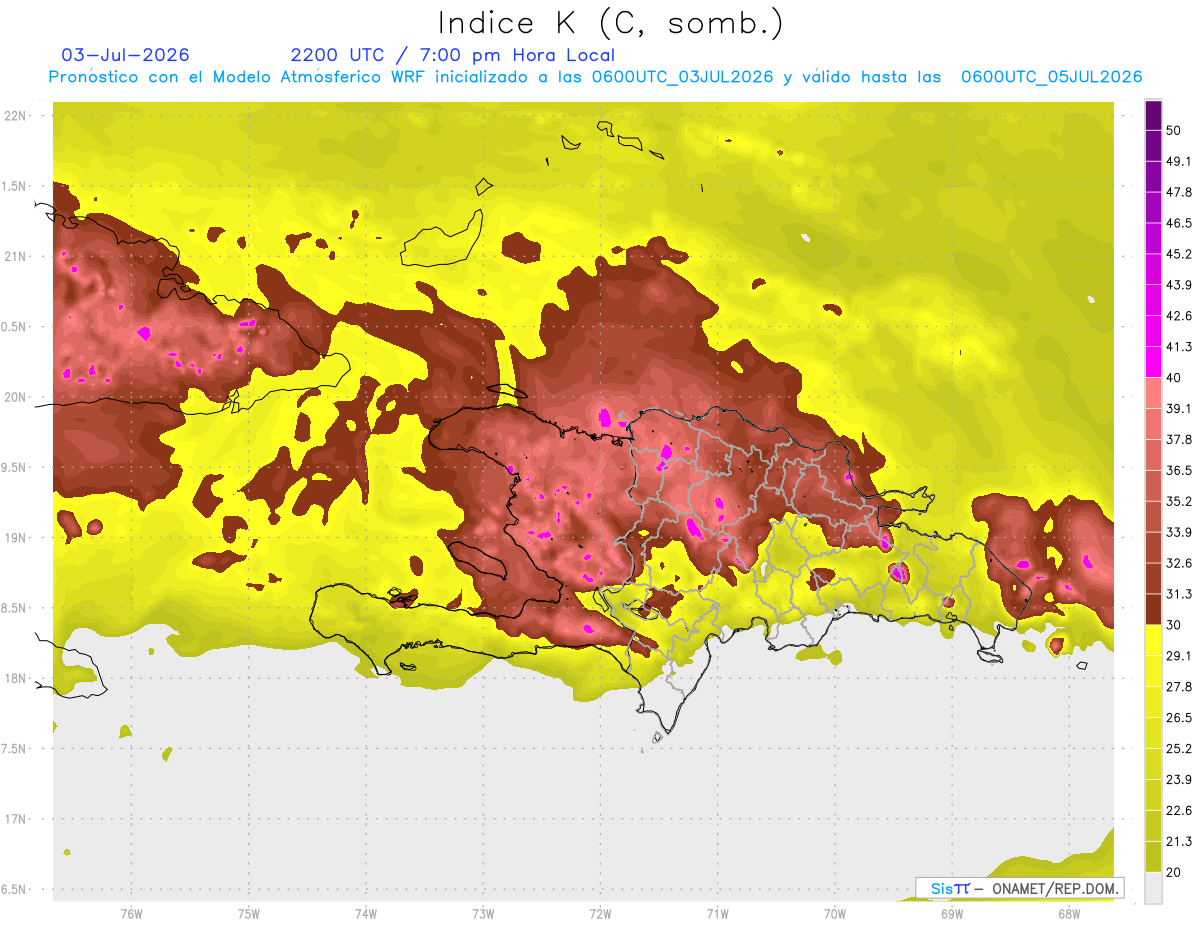Click the colorbar value '30'
The width and height of the screenshot is (1200, 927).
click(1173, 625)
